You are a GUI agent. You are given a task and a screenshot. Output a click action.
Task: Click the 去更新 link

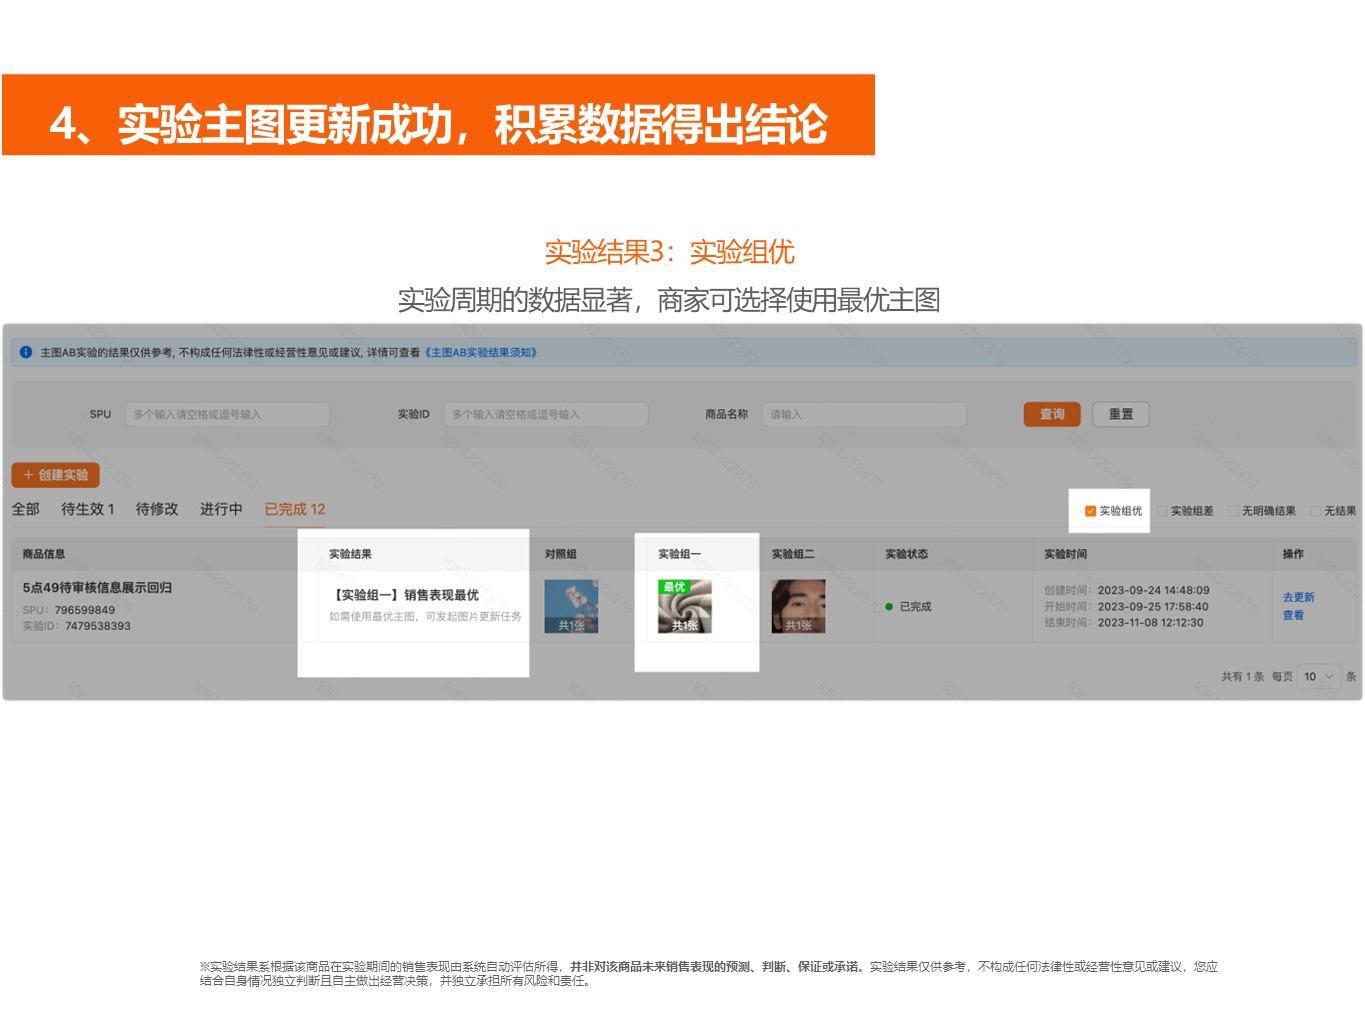1298,597
